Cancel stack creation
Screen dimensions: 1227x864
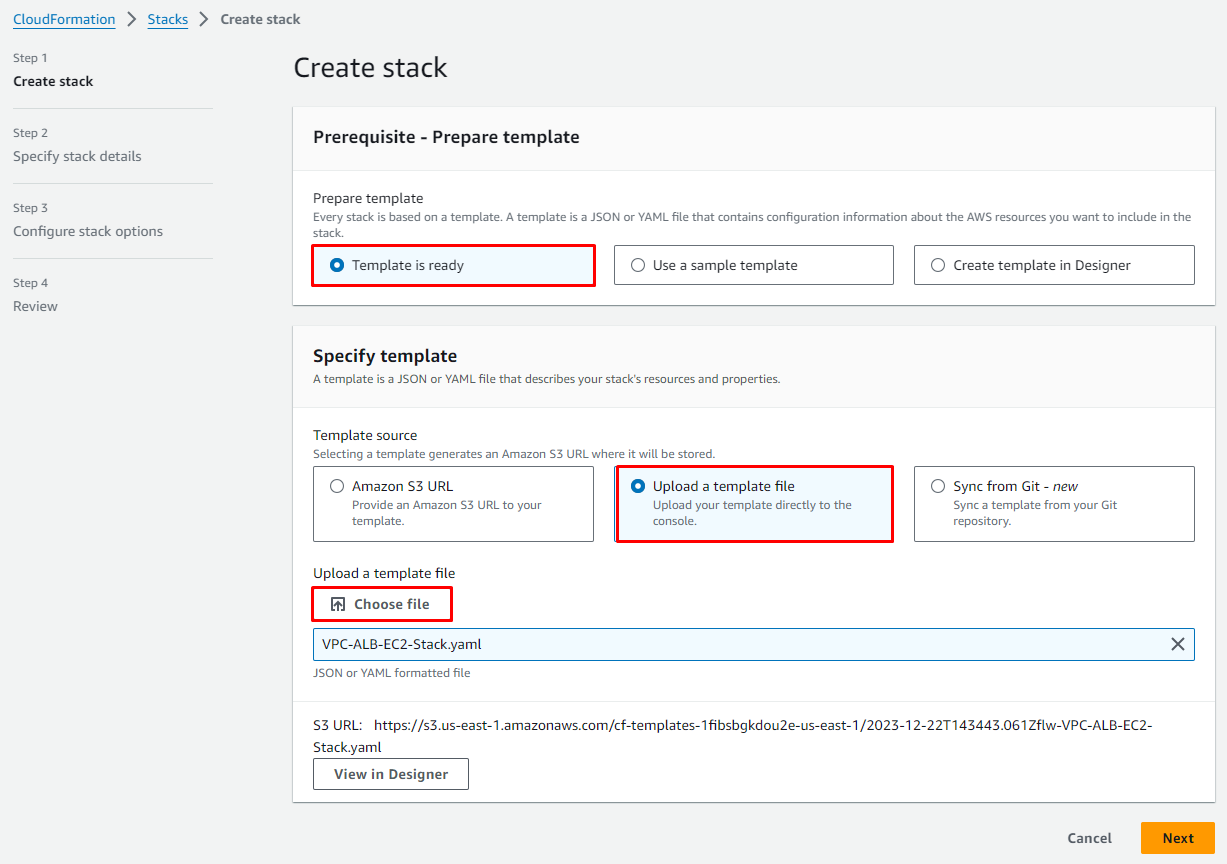click(x=1089, y=838)
